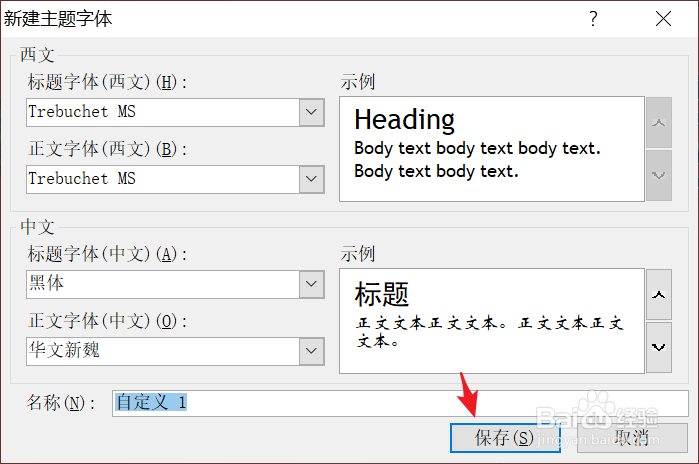
Task: Click the question mark help icon in title bar
Action: tap(593, 19)
